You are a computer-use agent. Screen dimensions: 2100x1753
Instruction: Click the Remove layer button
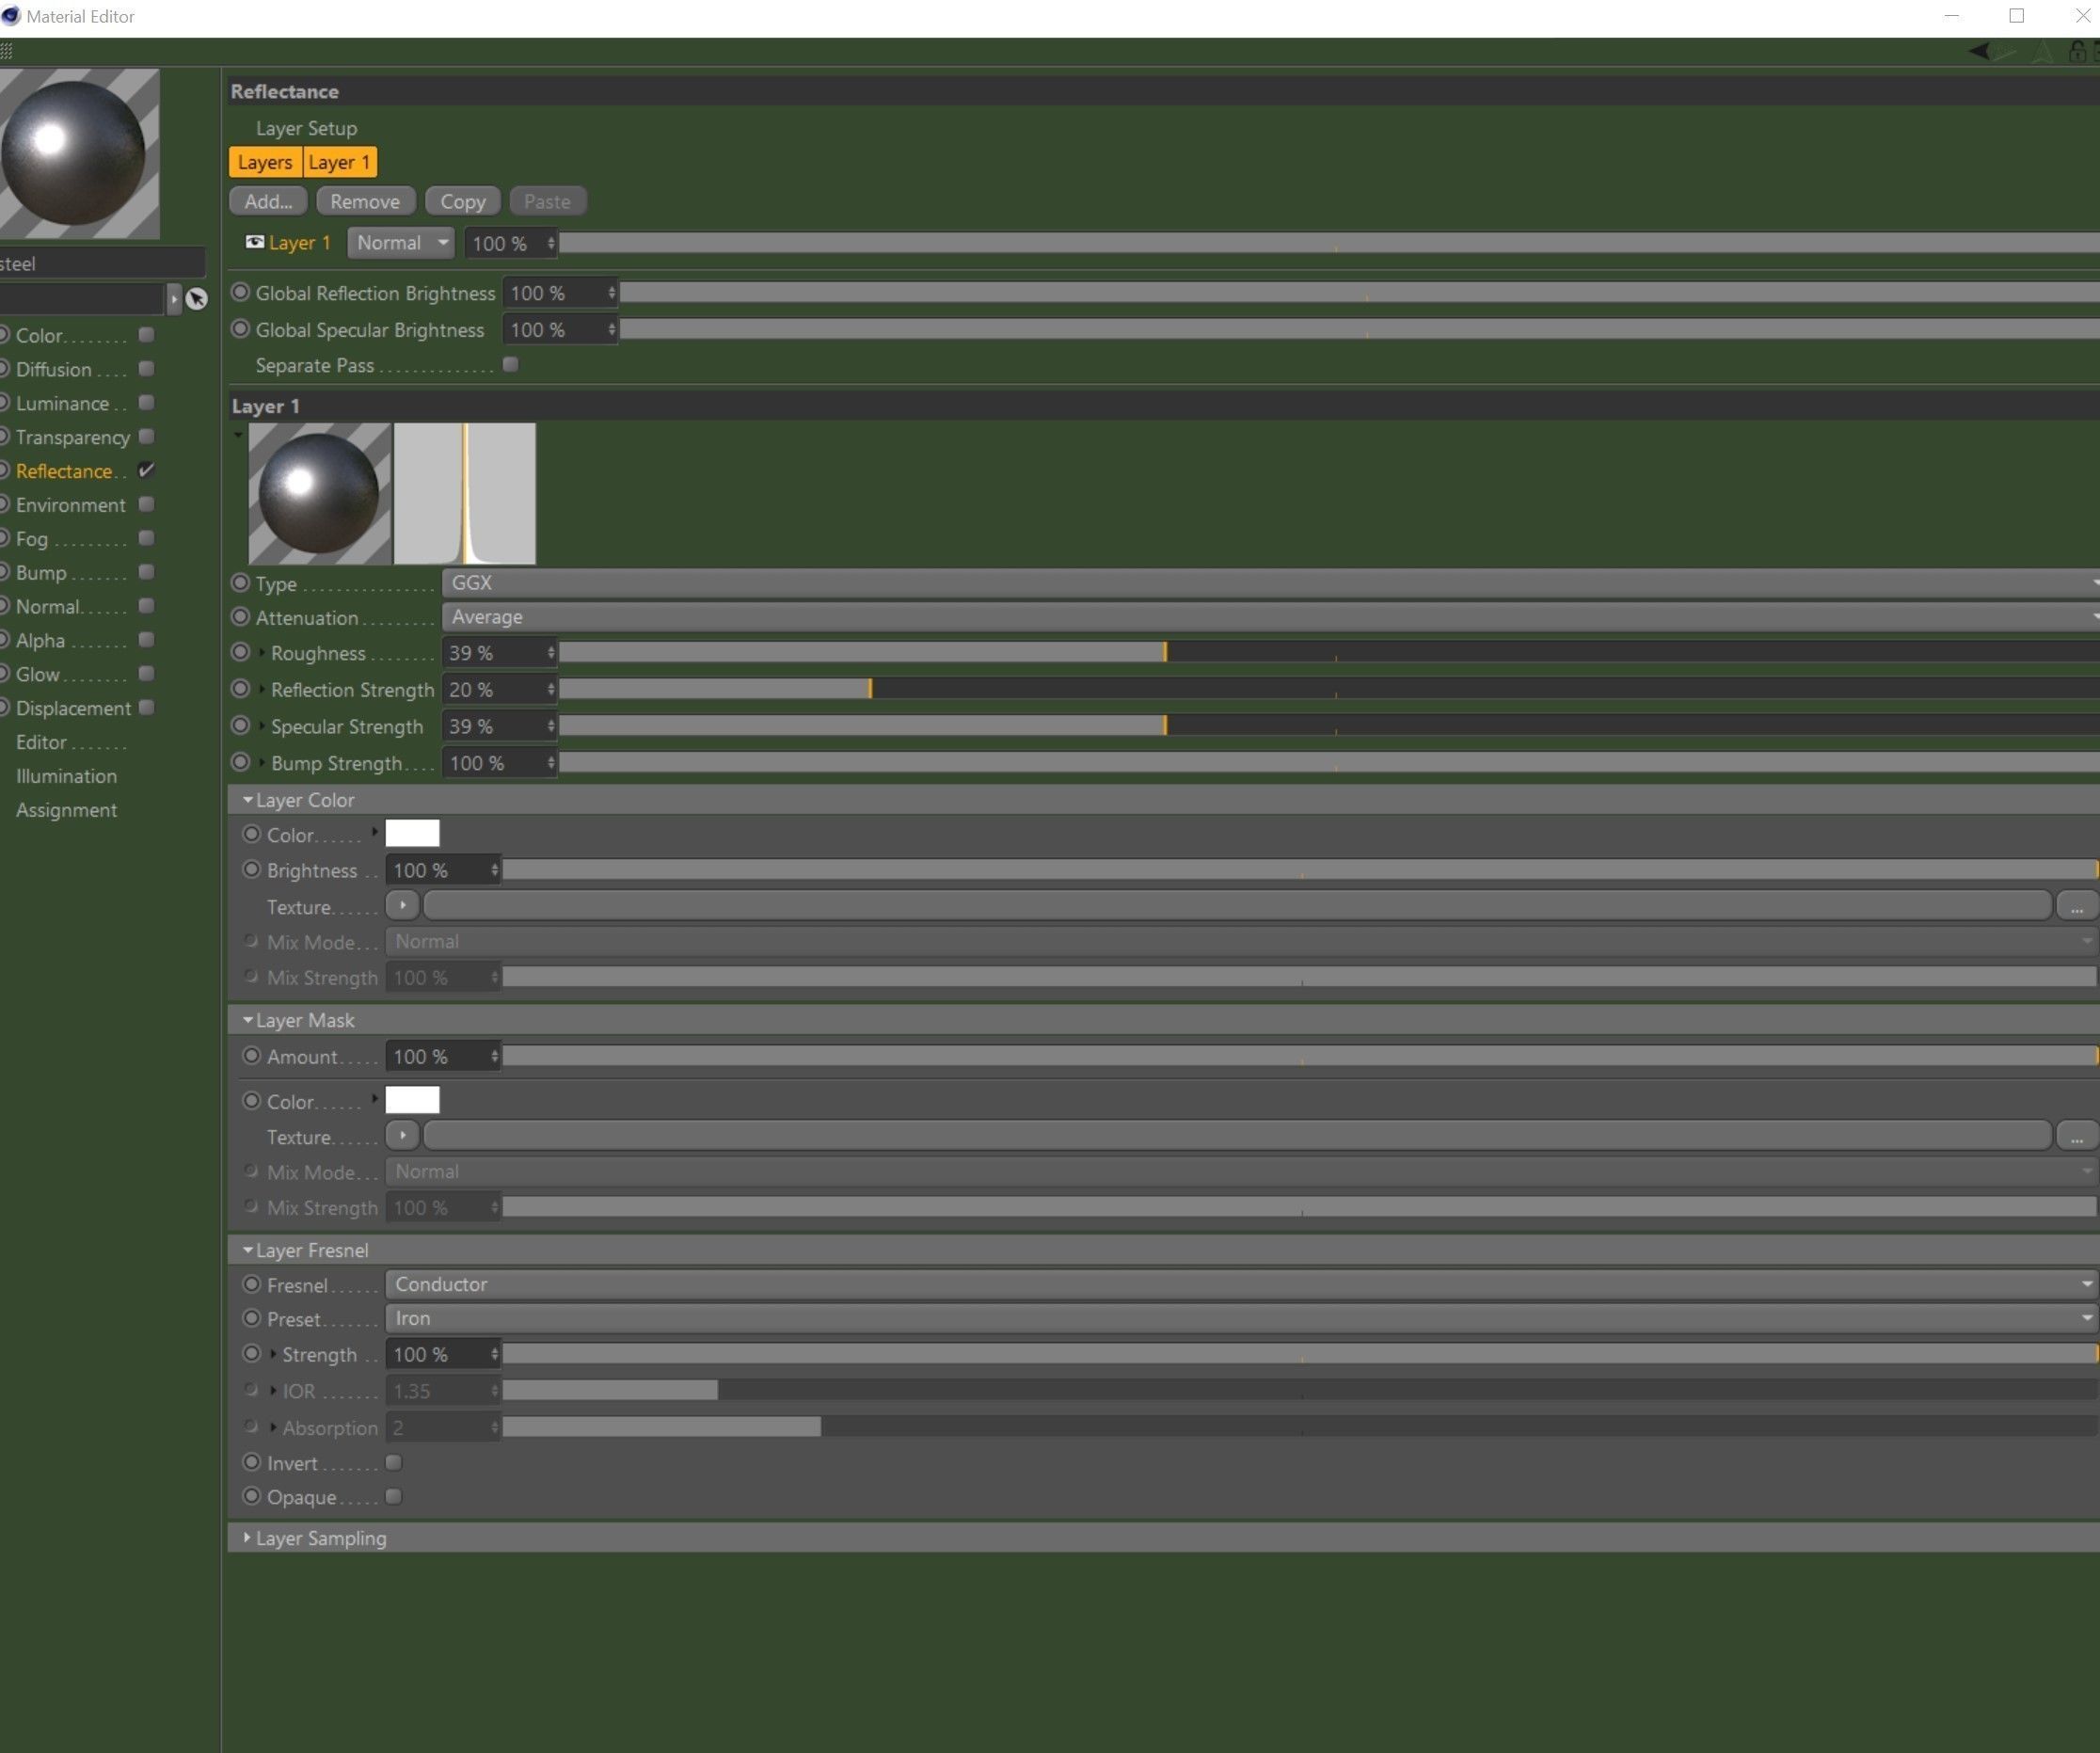(364, 201)
